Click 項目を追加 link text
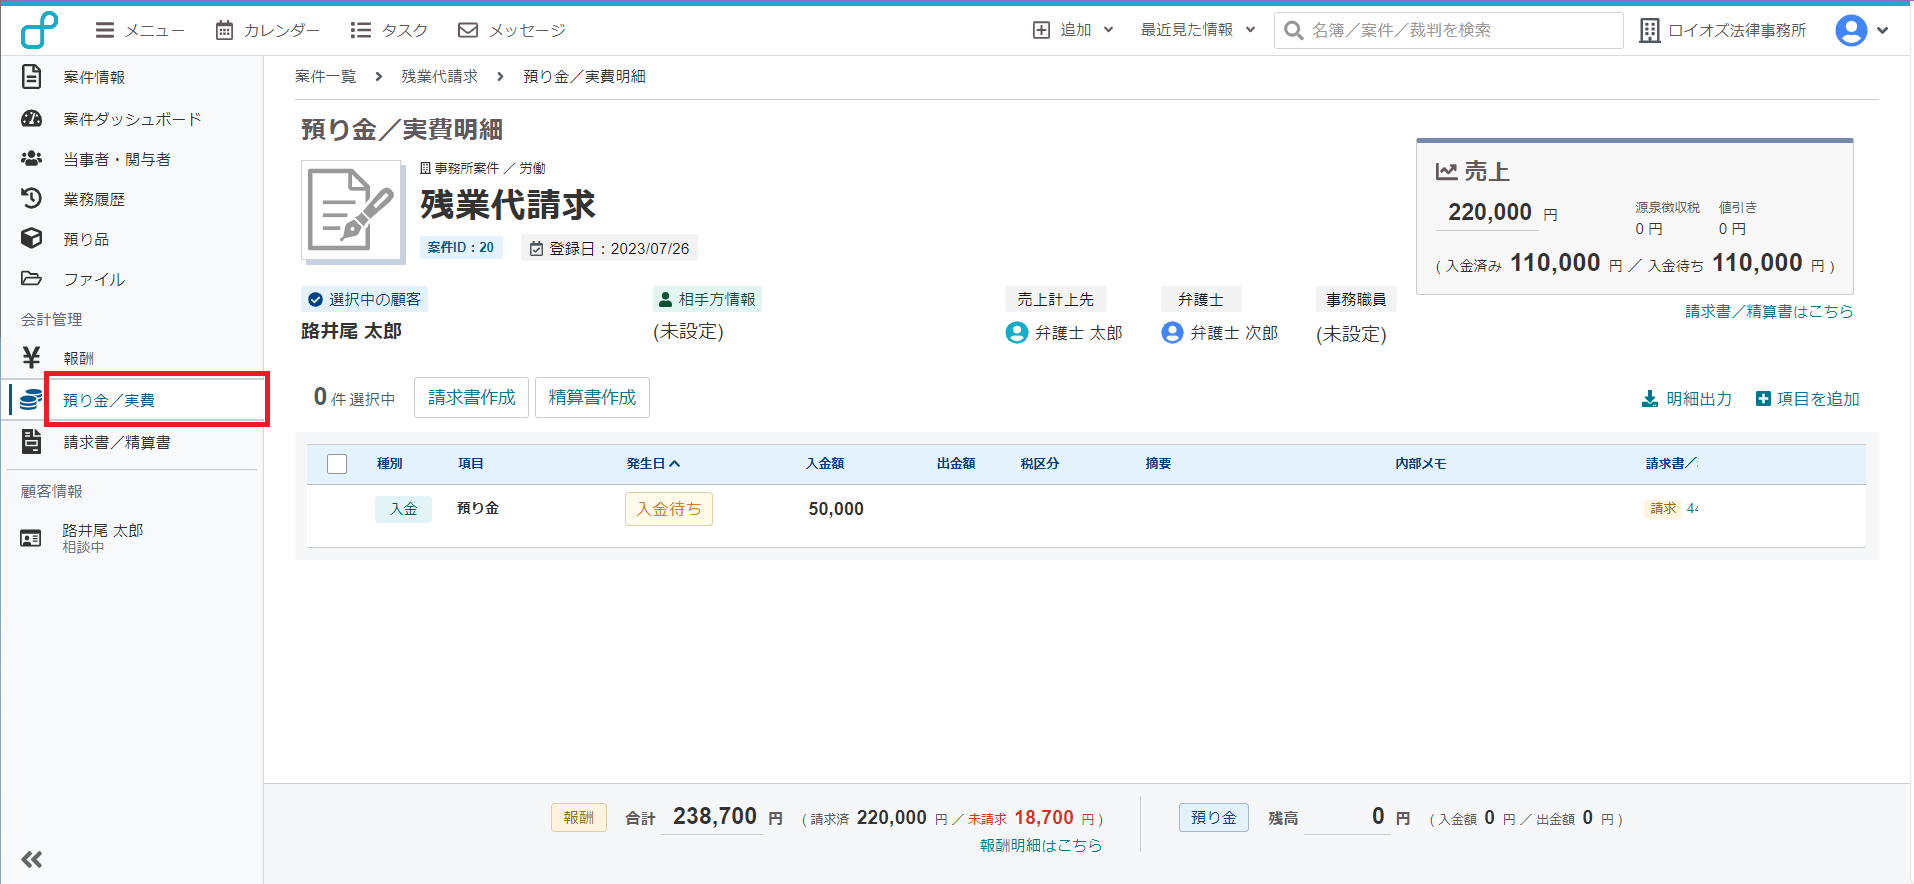Screen dimensions: 1914x884 coord(1818,399)
